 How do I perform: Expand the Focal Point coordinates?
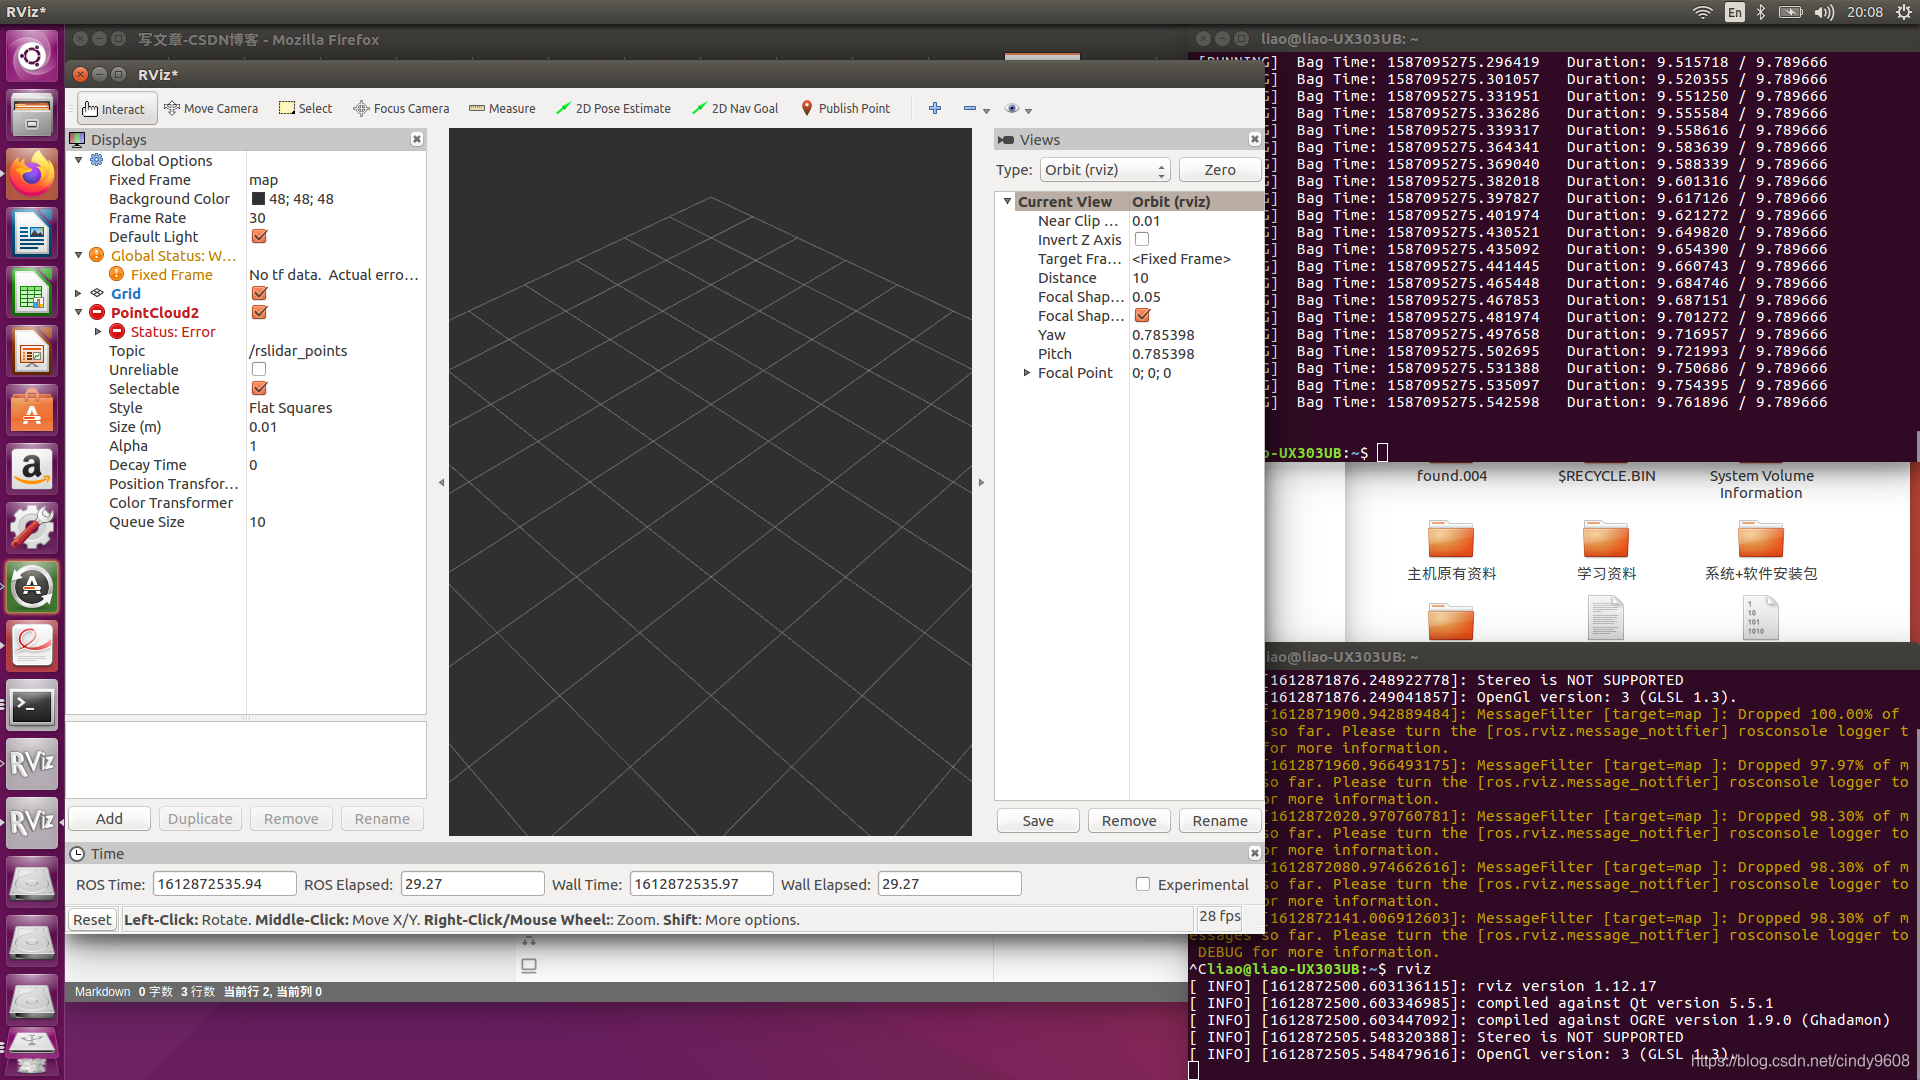(x=1027, y=373)
